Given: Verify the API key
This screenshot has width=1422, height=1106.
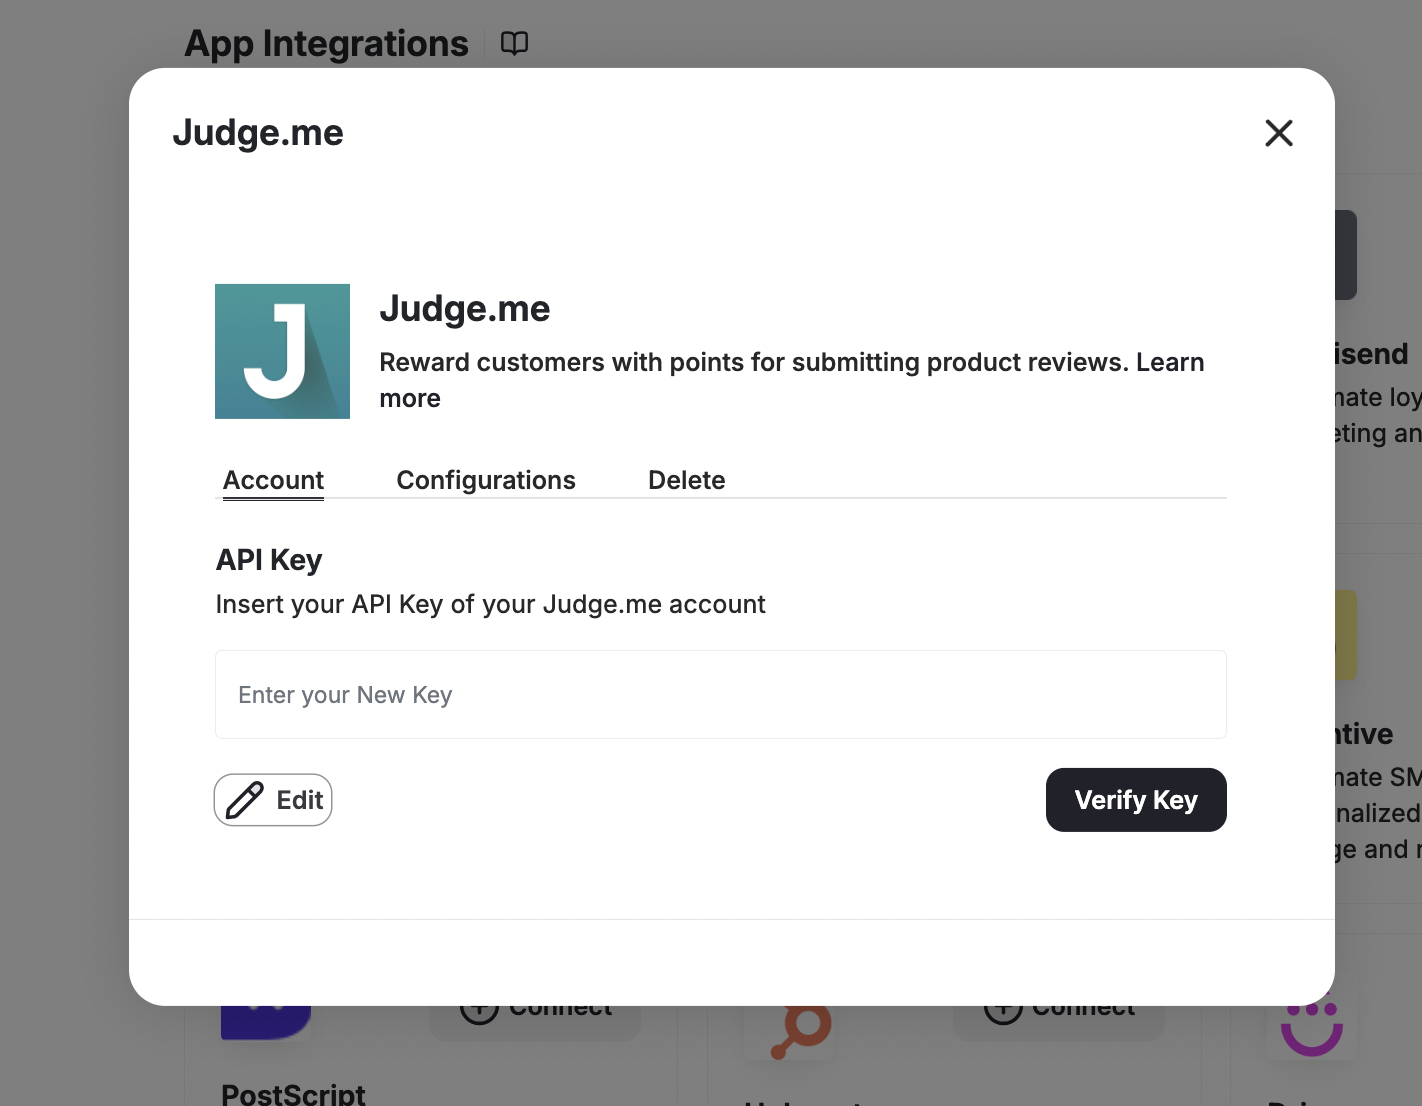Looking at the screenshot, I should tap(1136, 800).
